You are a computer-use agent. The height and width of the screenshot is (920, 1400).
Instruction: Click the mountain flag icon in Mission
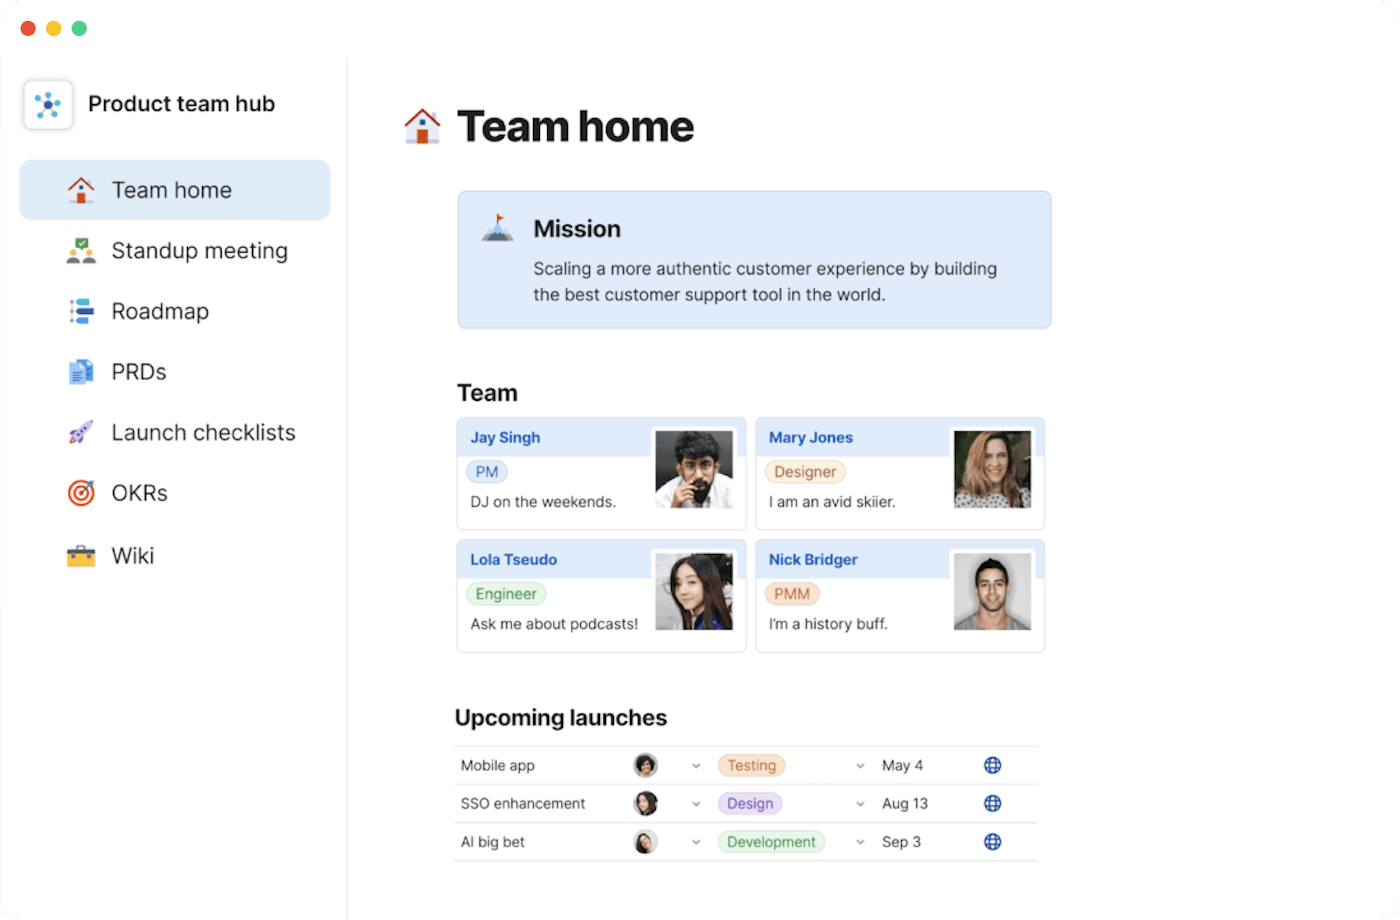click(x=498, y=229)
